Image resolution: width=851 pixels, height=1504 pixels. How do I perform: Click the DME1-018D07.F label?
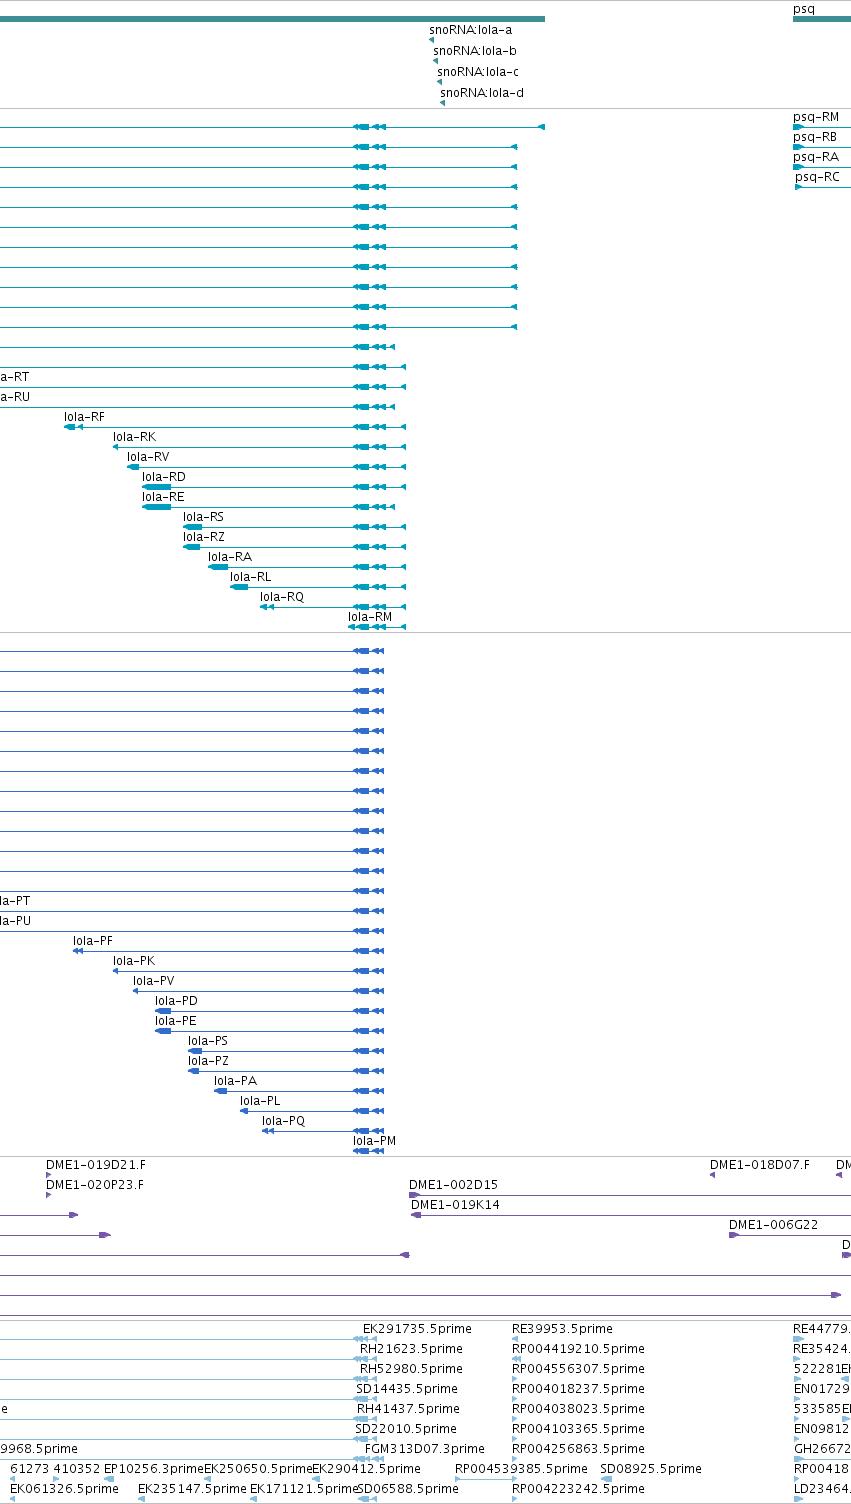pyautogui.click(x=760, y=1165)
